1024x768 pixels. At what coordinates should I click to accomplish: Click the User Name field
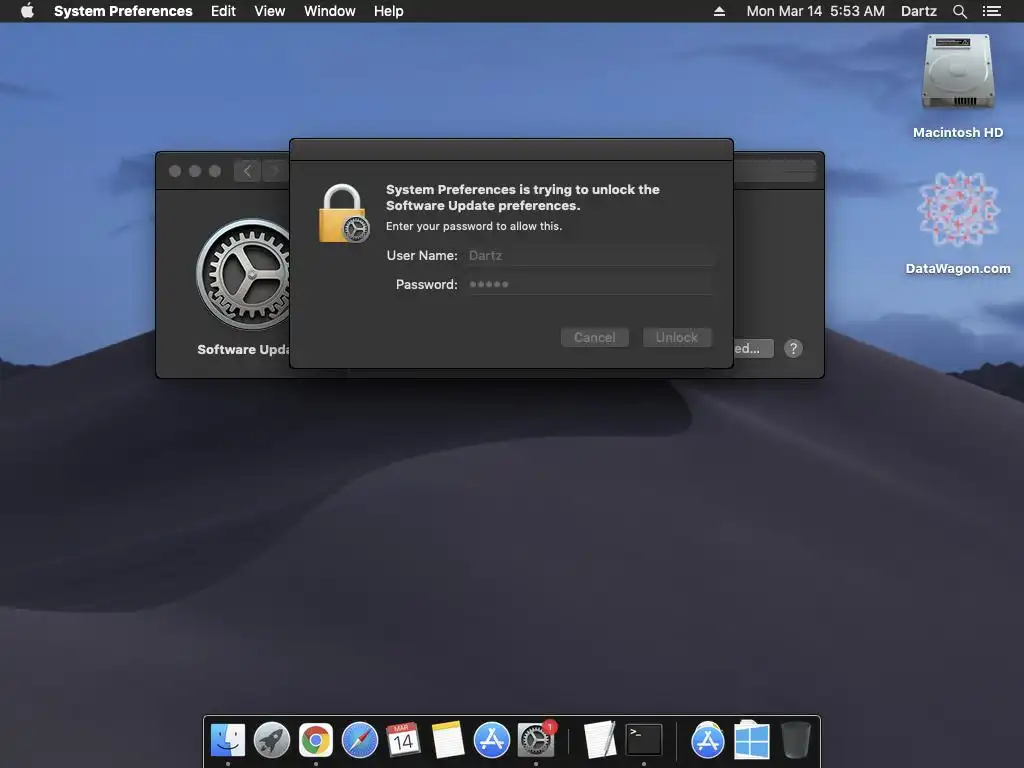588,255
